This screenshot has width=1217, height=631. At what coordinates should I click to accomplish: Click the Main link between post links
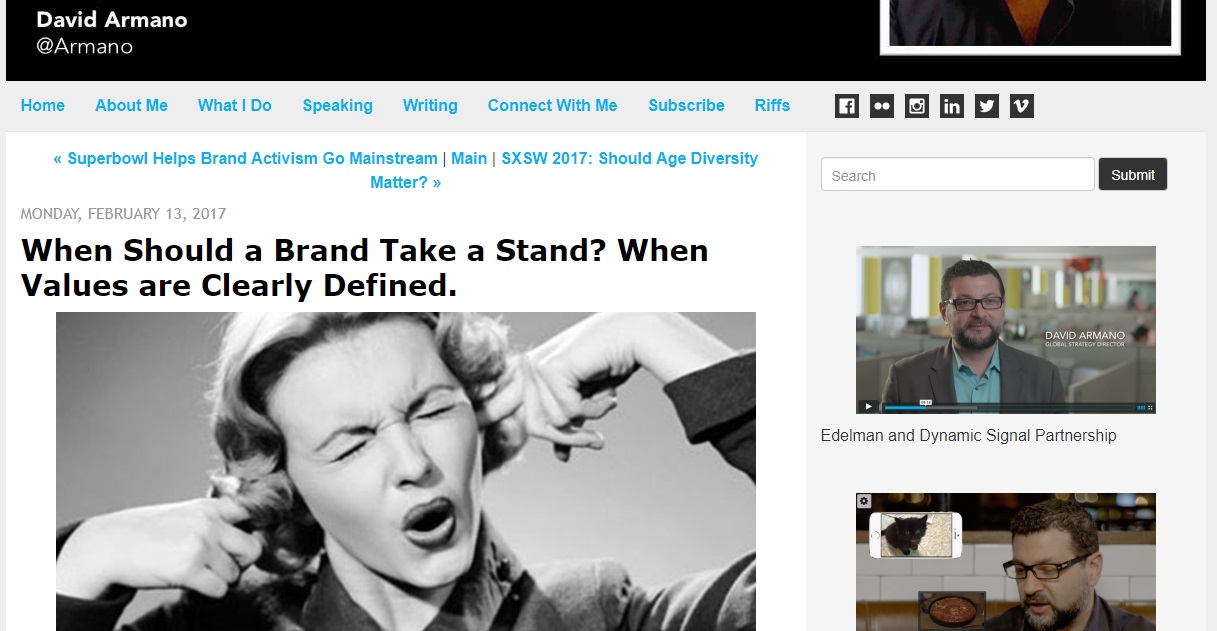click(x=469, y=158)
